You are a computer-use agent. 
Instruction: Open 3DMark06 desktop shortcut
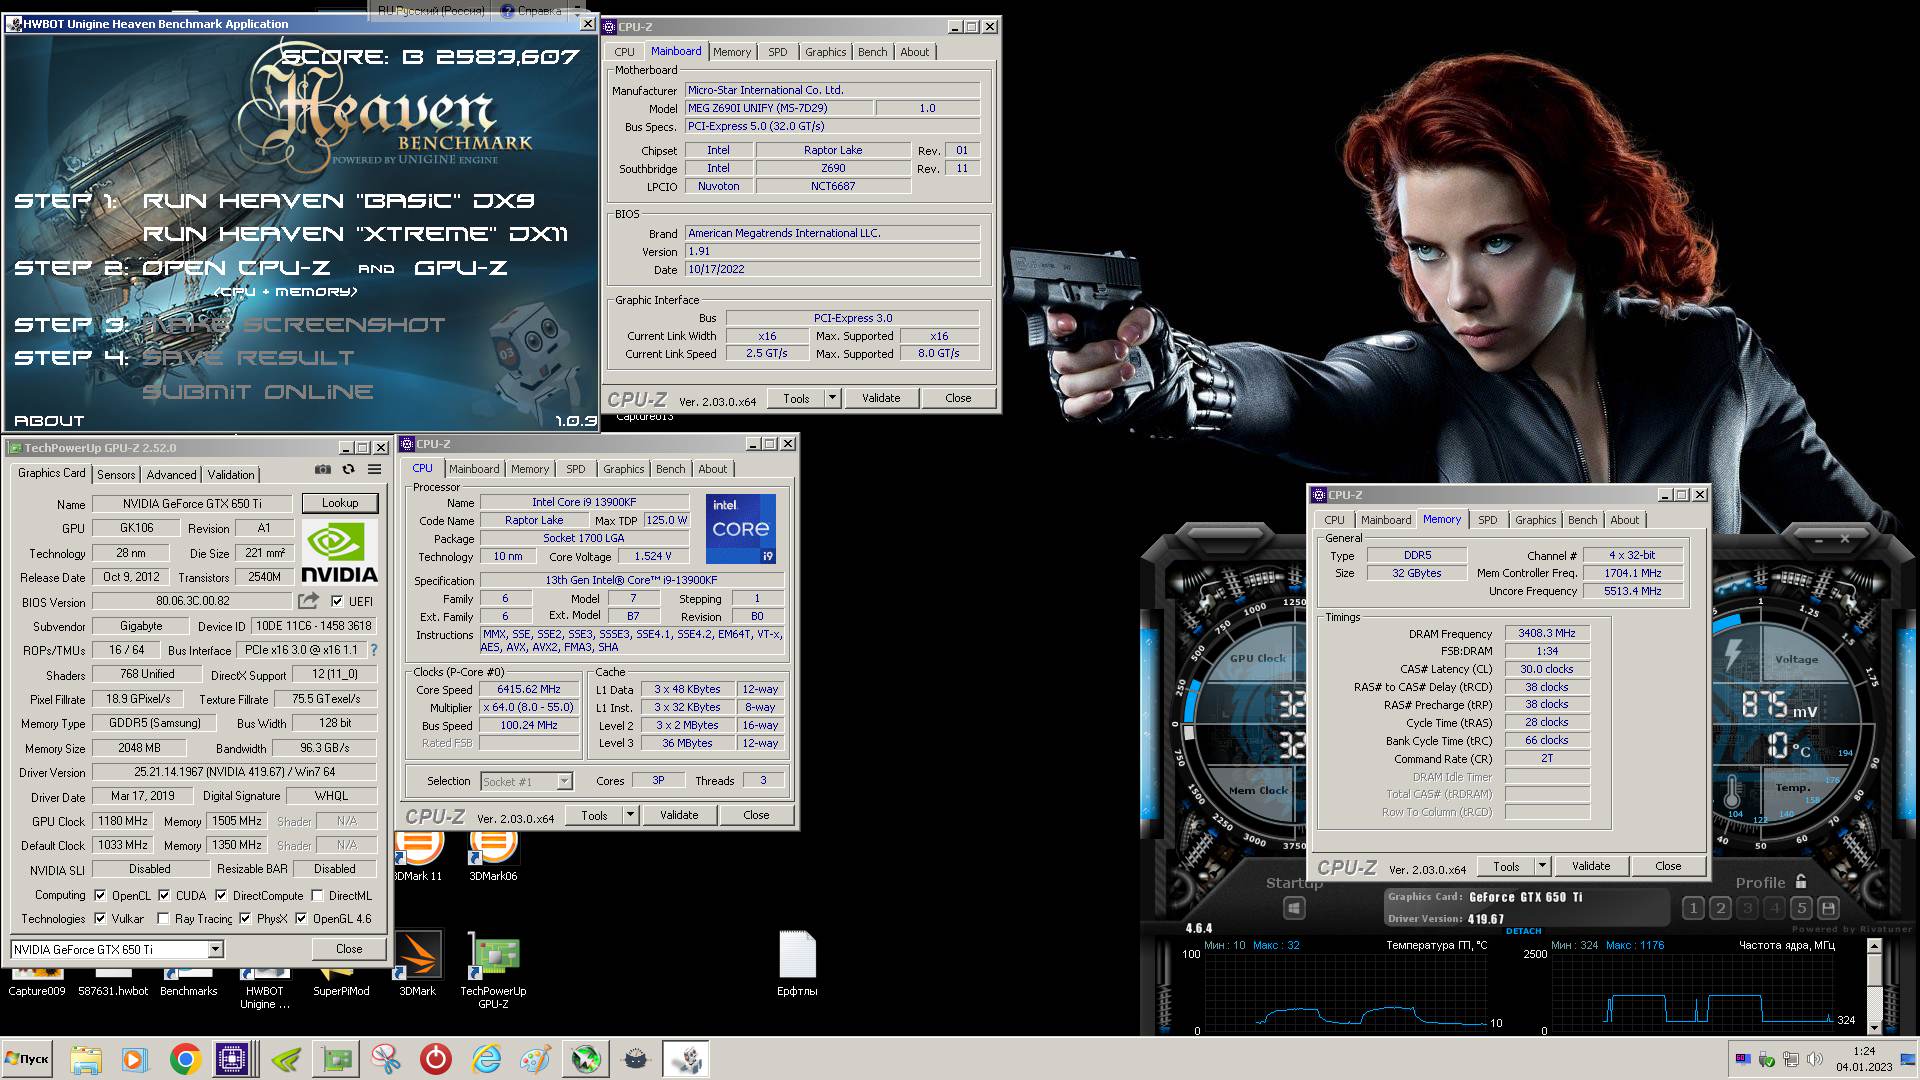click(x=493, y=856)
